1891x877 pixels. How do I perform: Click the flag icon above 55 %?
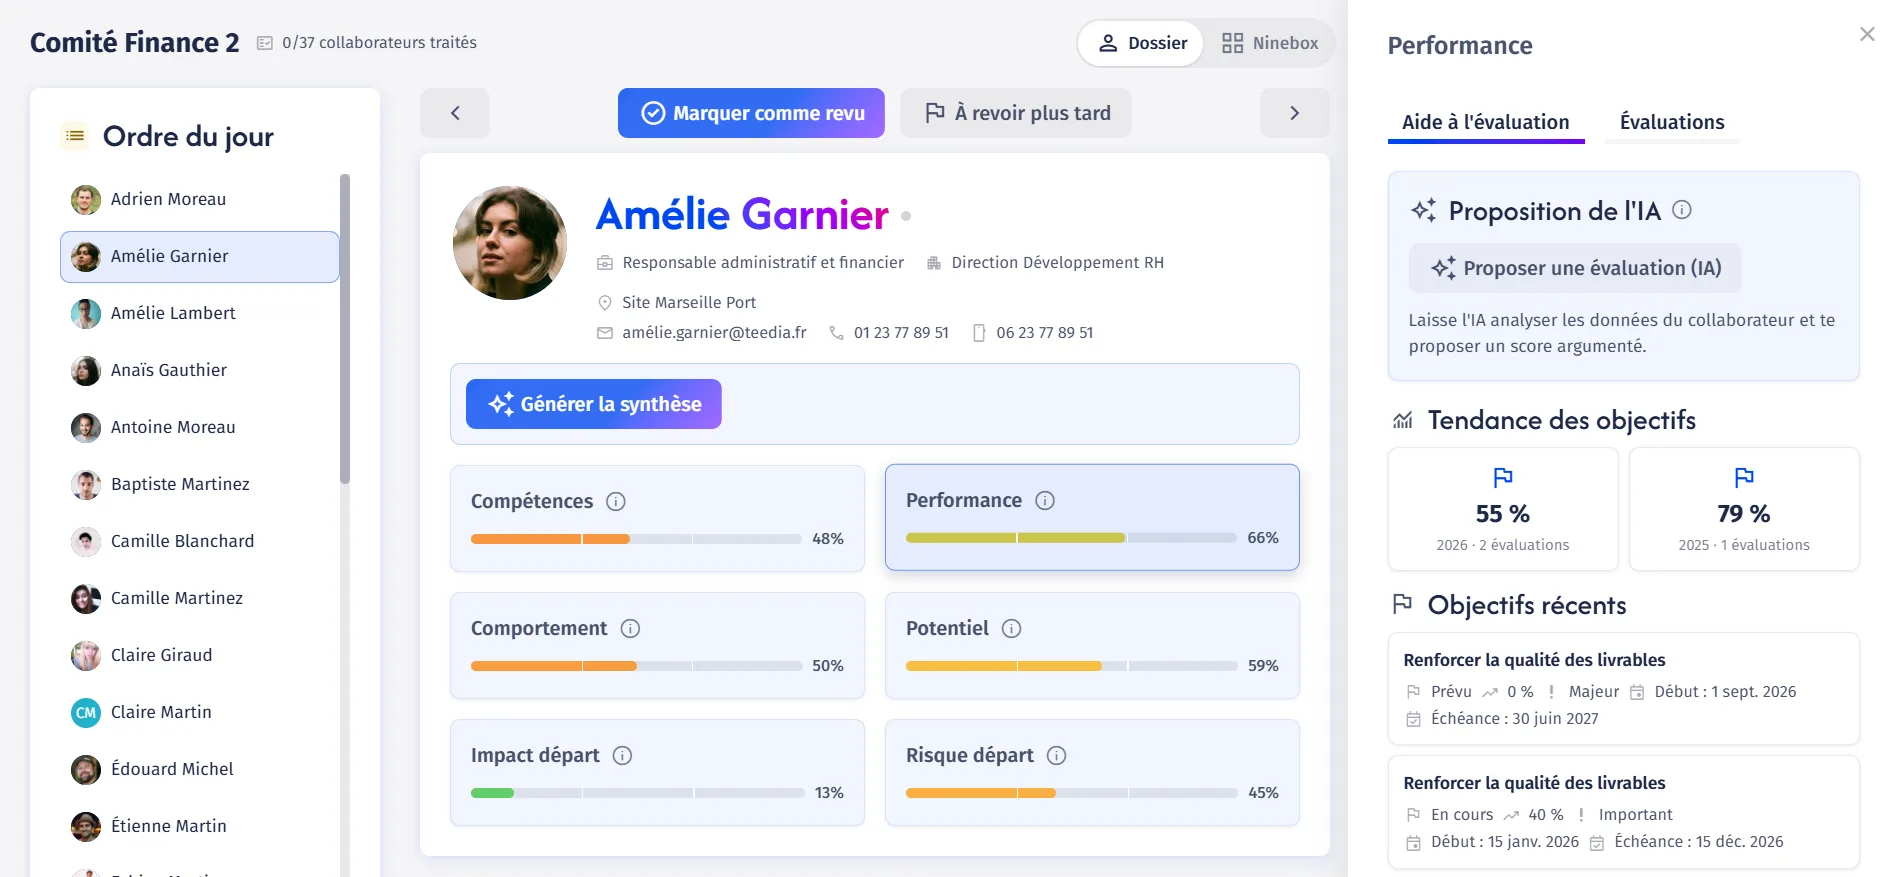(1503, 477)
